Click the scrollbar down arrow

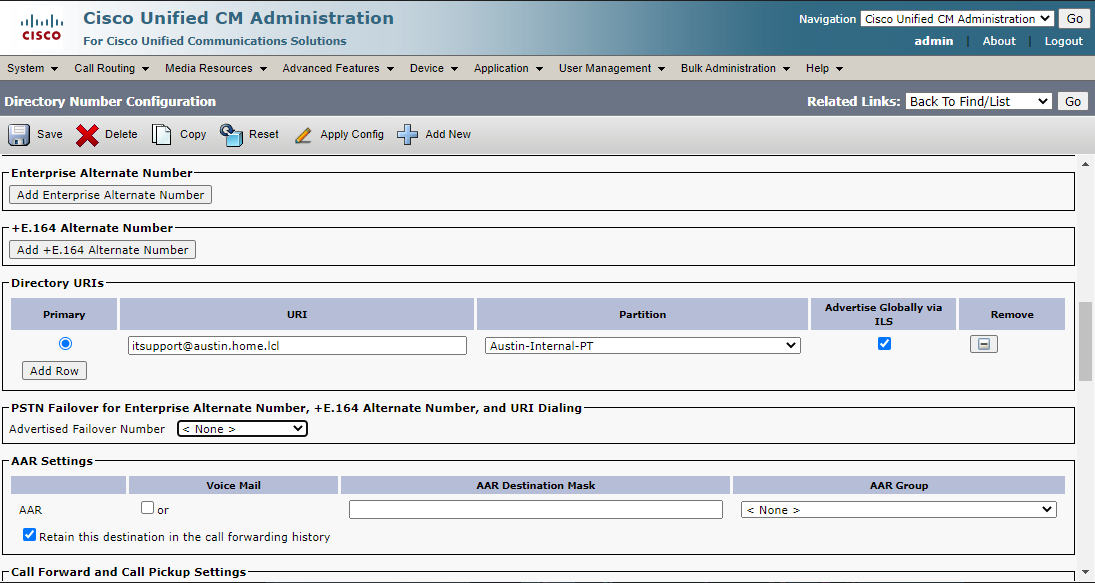[1085, 573]
